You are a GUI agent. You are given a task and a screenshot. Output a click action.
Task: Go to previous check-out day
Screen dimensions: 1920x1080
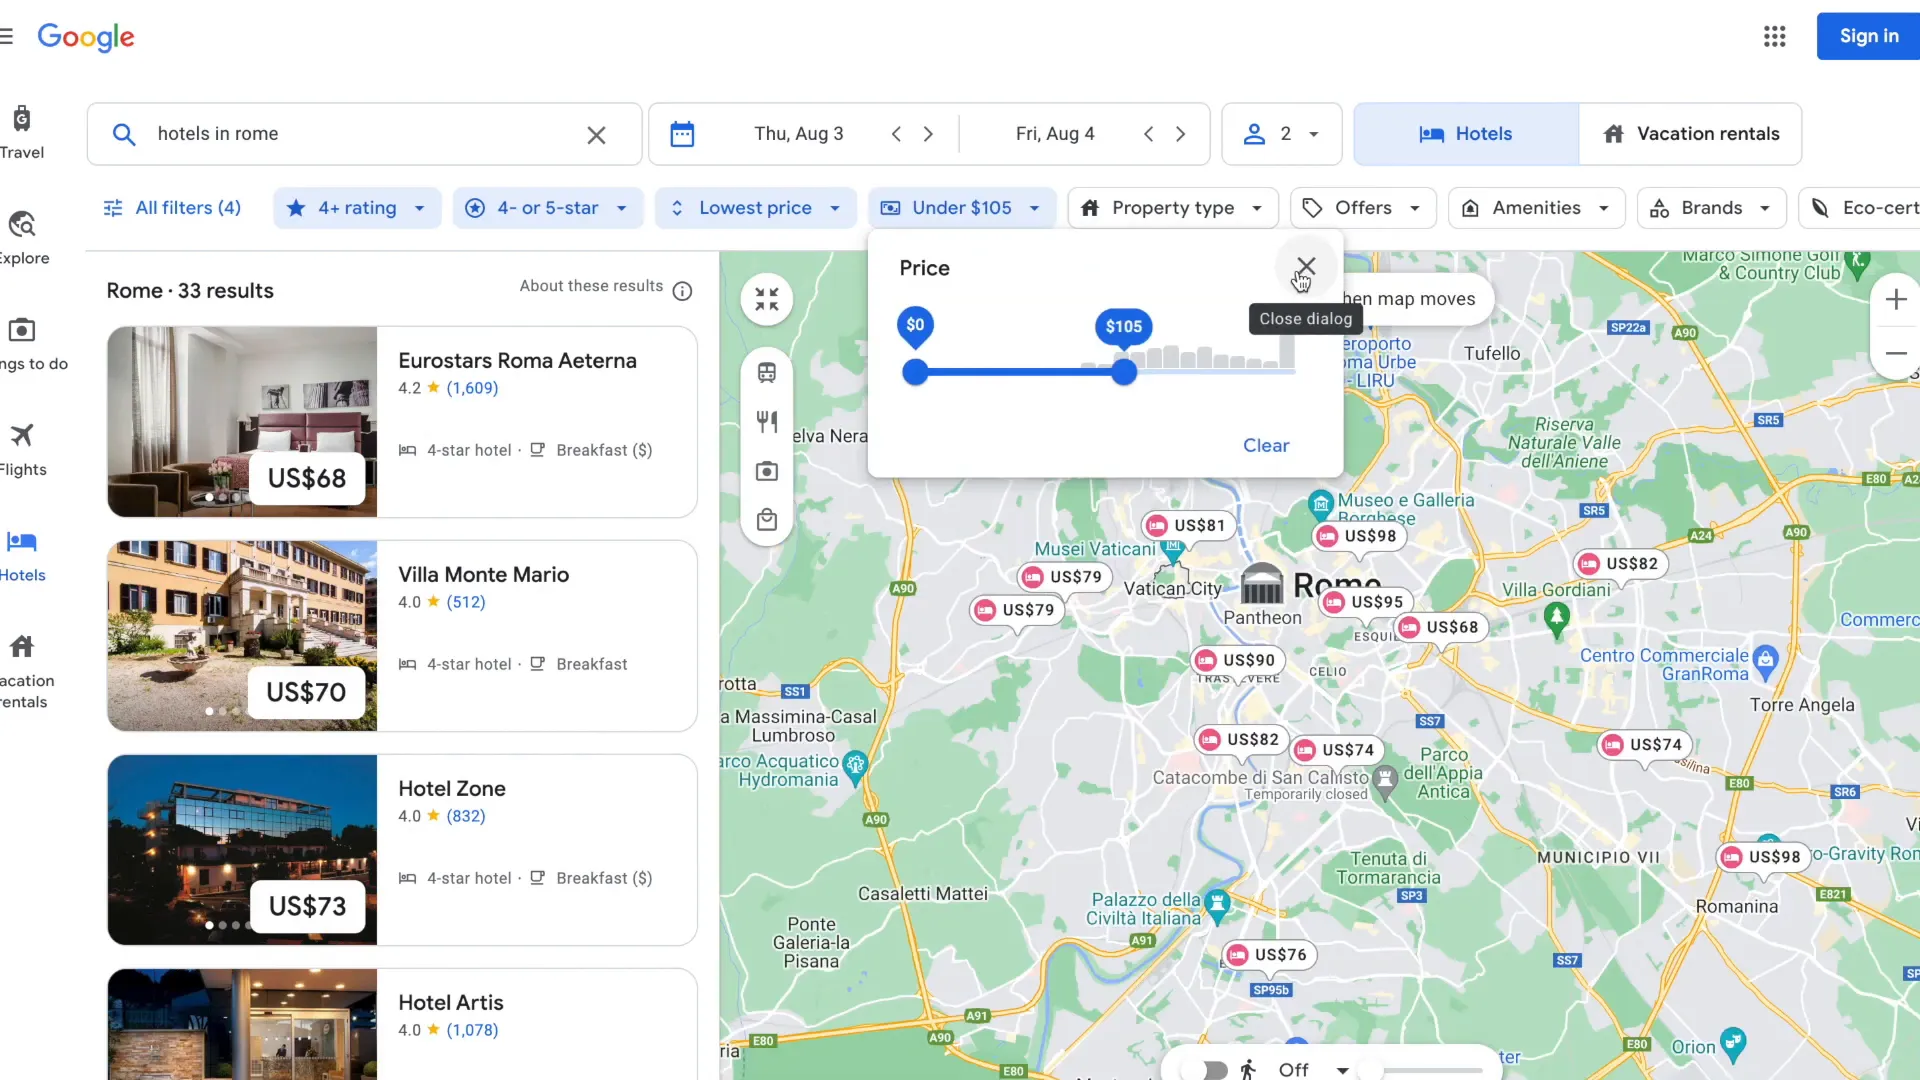click(x=1148, y=134)
